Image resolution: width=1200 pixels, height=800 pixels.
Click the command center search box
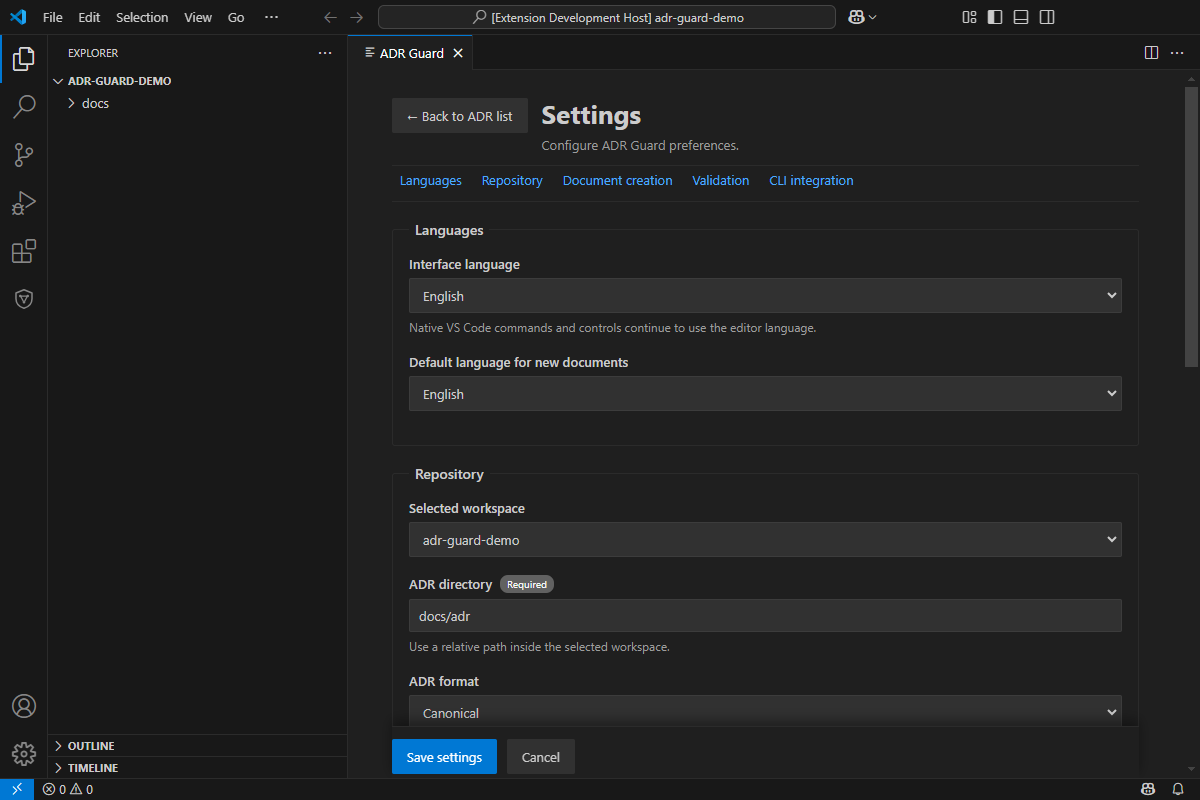(607, 17)
